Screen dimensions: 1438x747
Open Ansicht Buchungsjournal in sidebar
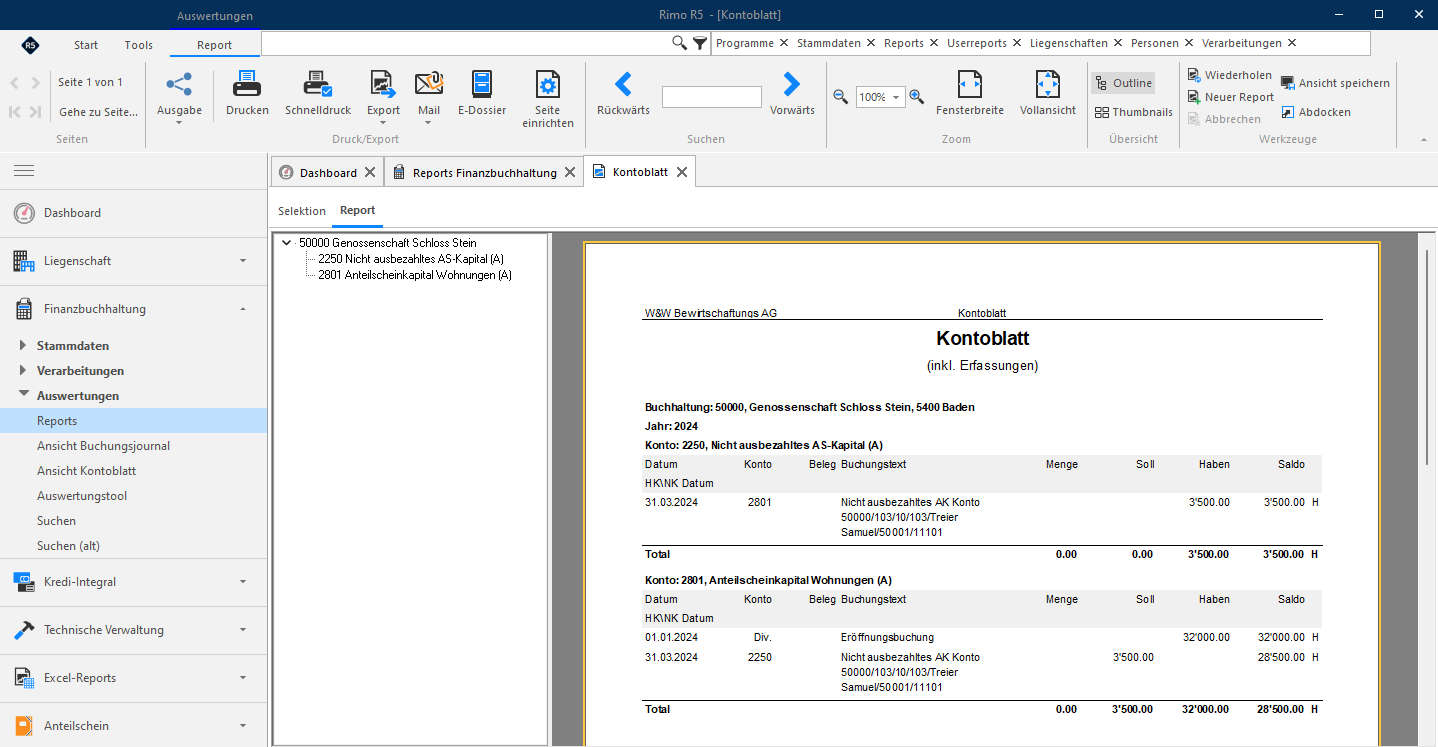[104, 446]
